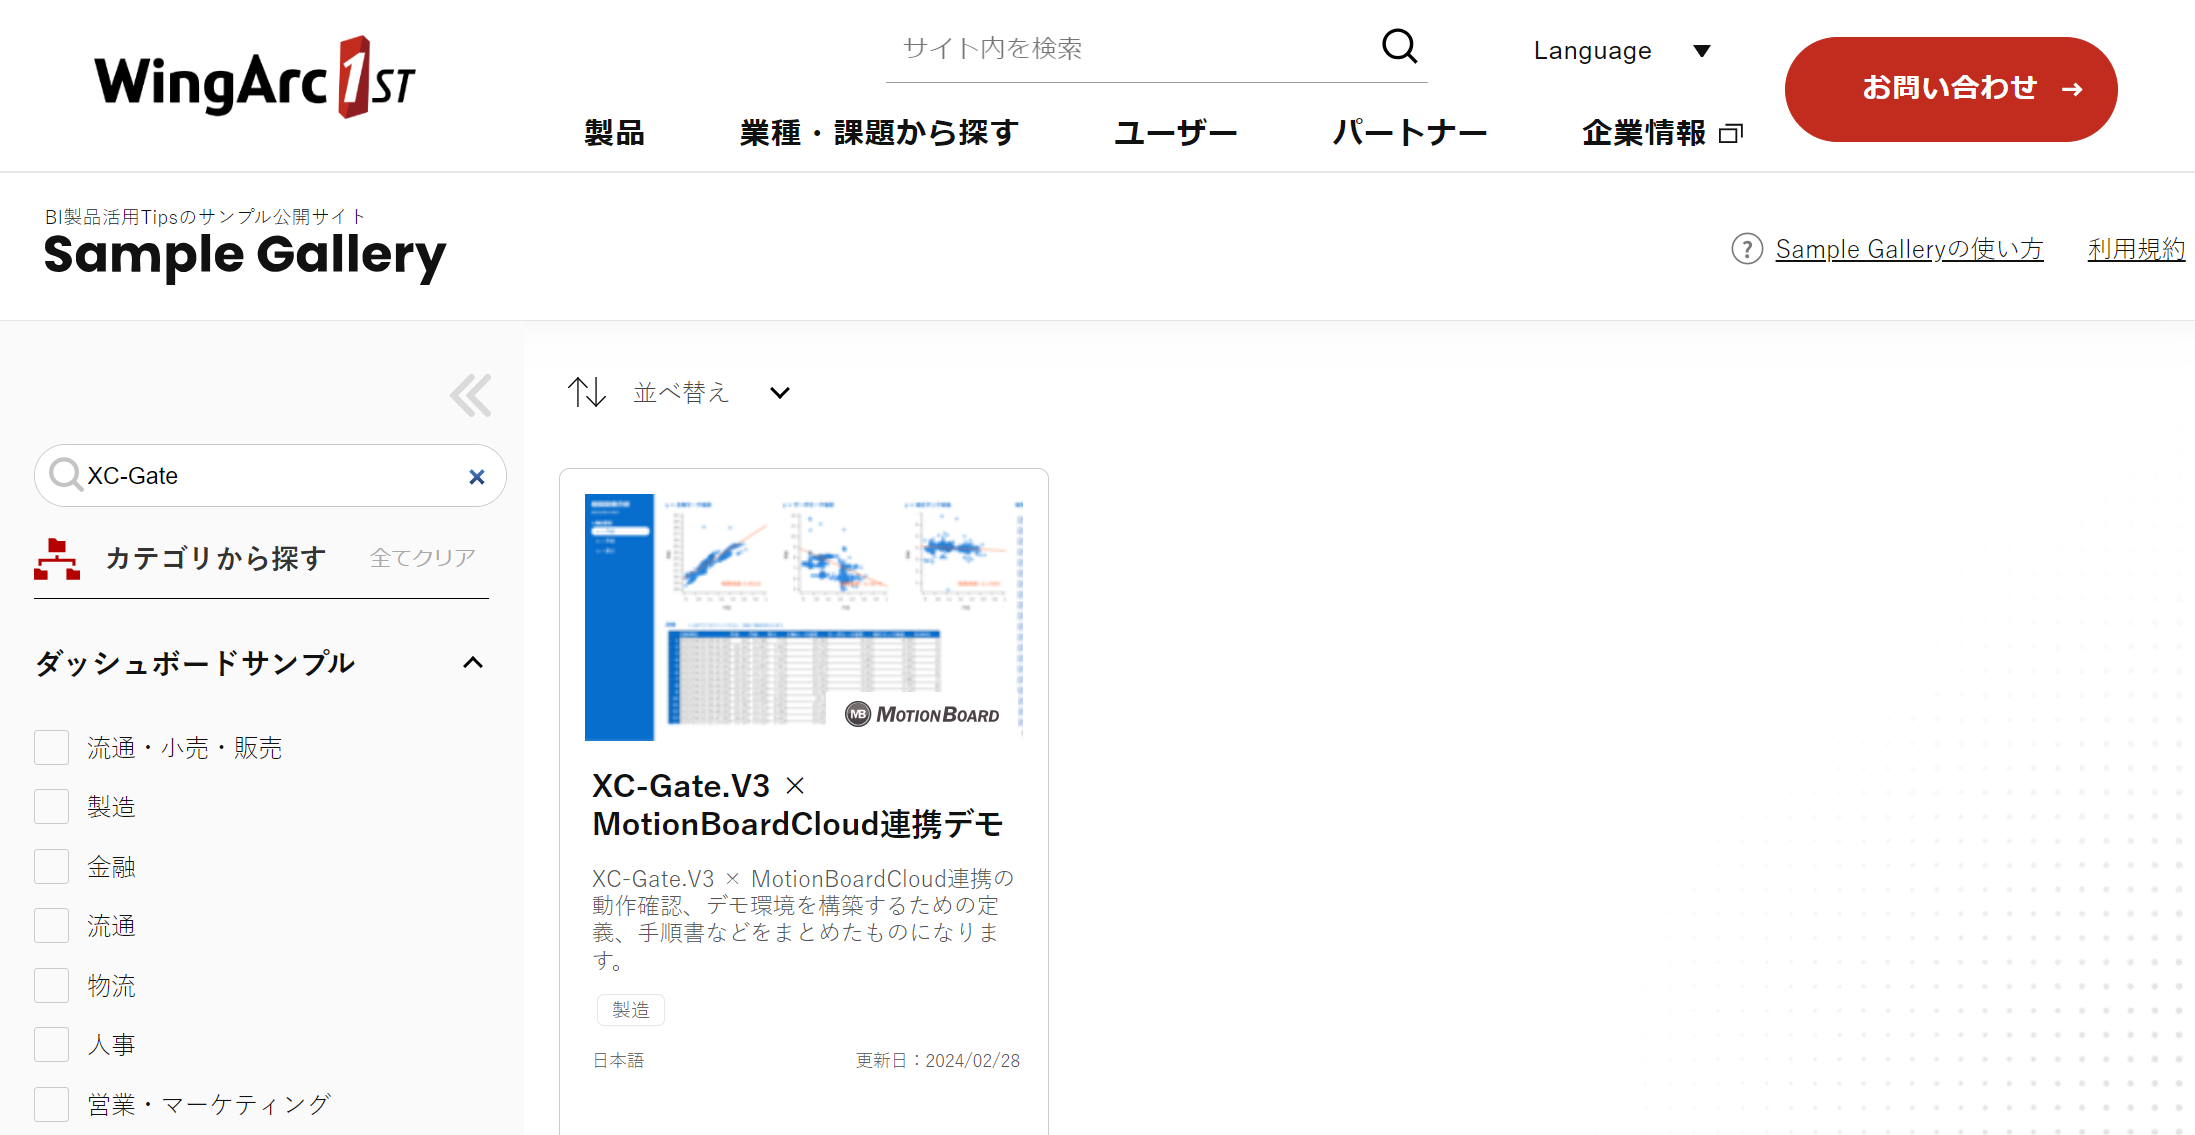Click the red category tree icon

tap(57, 559)
